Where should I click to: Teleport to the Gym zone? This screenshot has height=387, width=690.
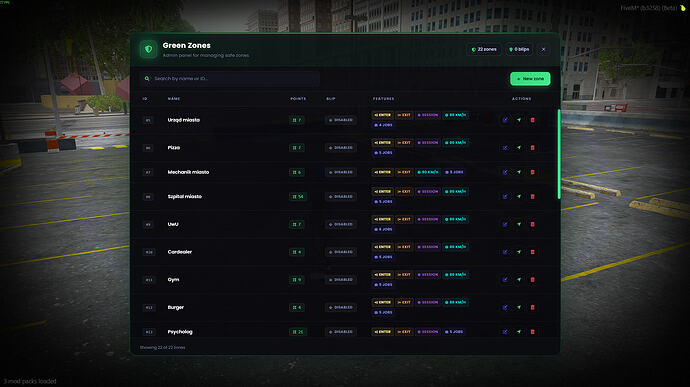pyautogui.click(x=519, y=280)
